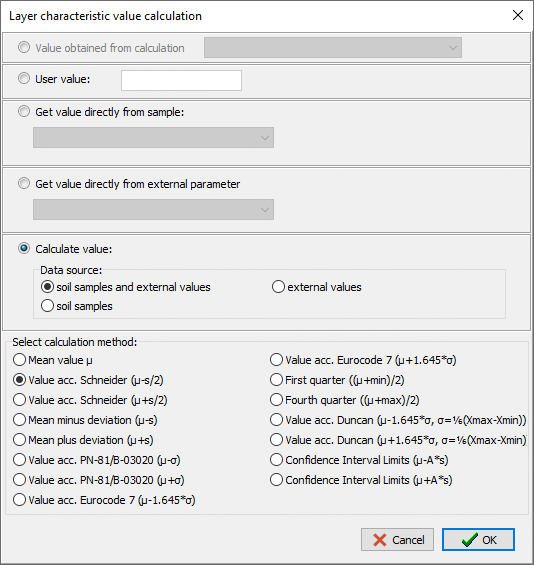Open the sample selection dropdown
Viewport: 534px width, 565px height.
(x=153, y=137)
